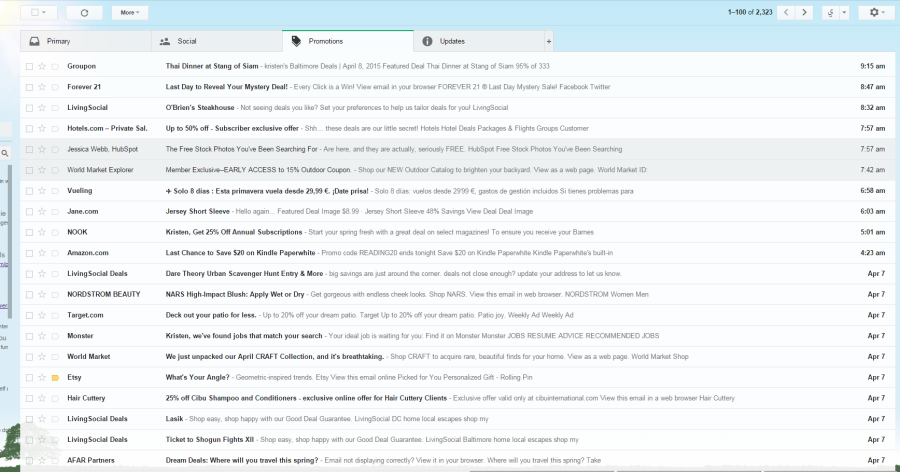Open the Thai Dinner at Stang of Siam email

pos(212,66)
